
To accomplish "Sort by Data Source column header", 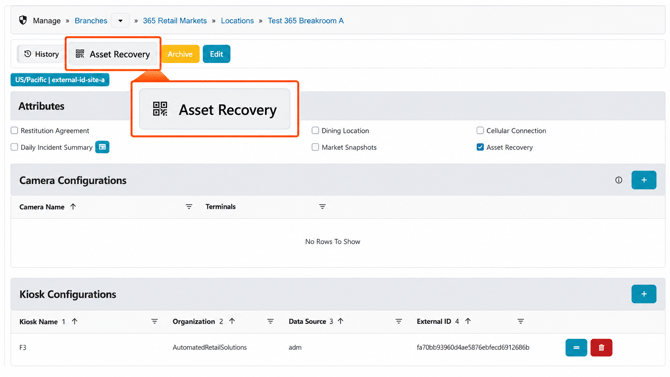I will tap(307, 321).
